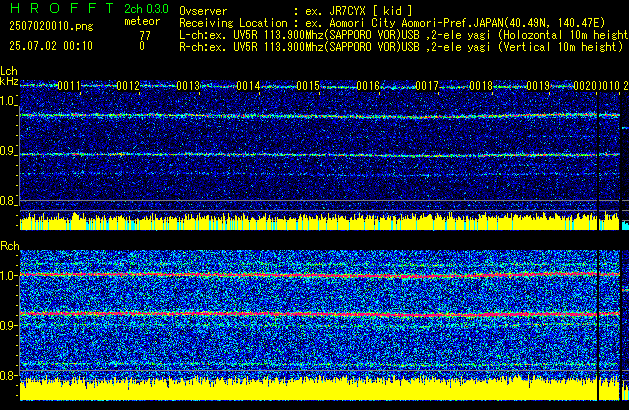Screen dimensions: 629x410
Task: Select the meteor count value 77
Action: point(145,36)
